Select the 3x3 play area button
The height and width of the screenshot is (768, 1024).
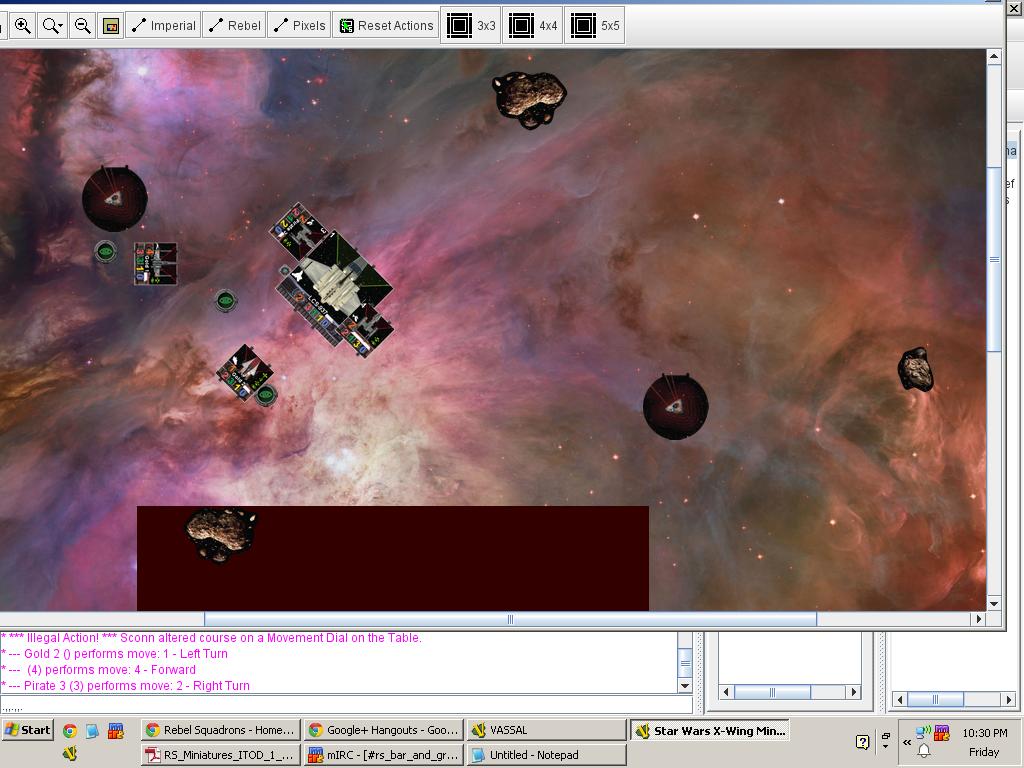471,26
